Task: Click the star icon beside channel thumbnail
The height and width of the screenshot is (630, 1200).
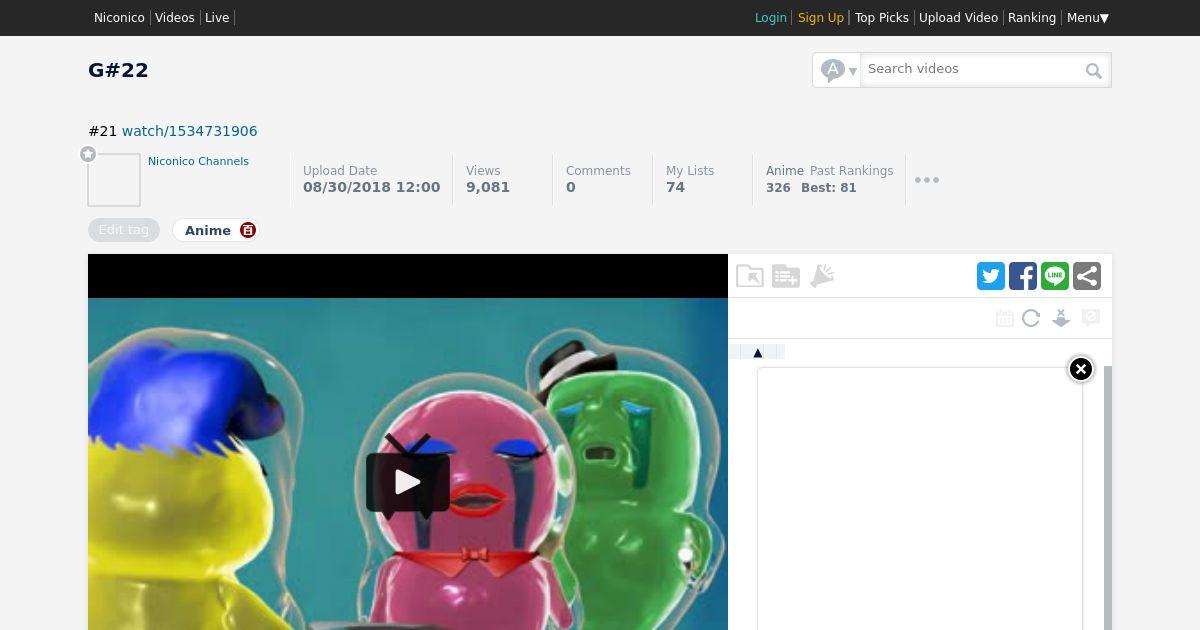Action: (x=88, y=154)
